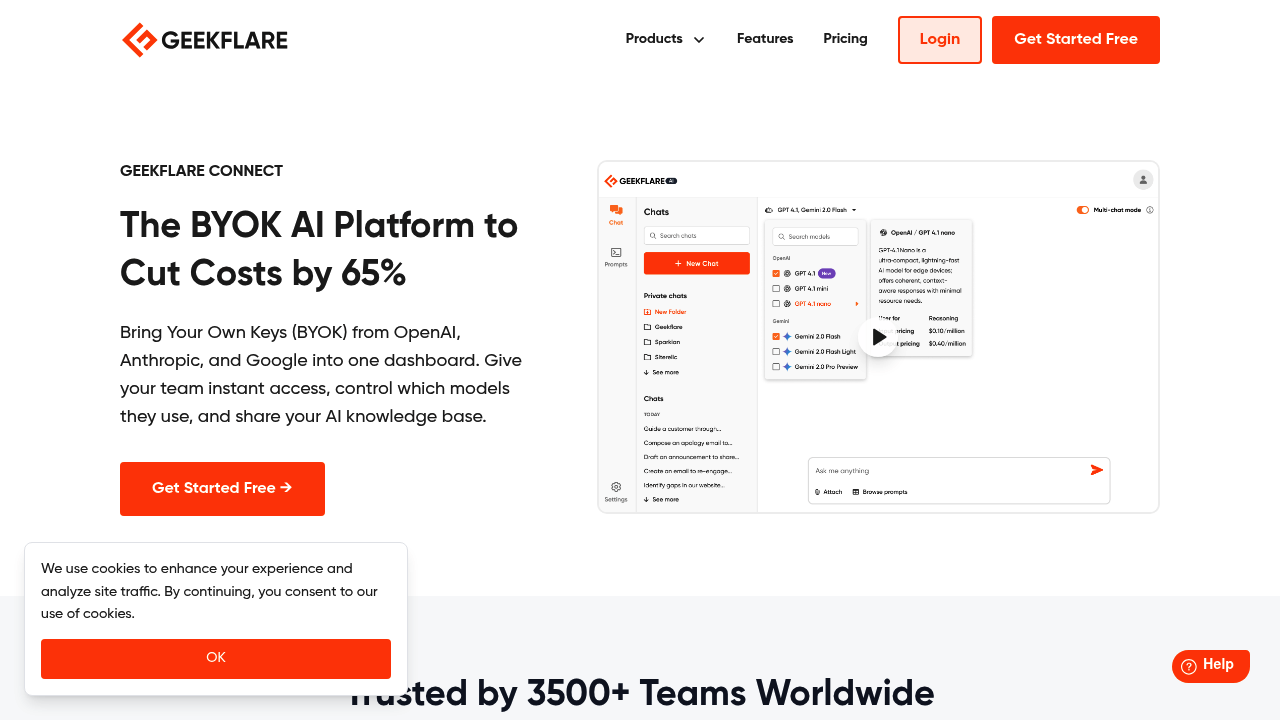Click the 'BYOK AI Platform' headline
1280x720 pixels.
point(319,249)
